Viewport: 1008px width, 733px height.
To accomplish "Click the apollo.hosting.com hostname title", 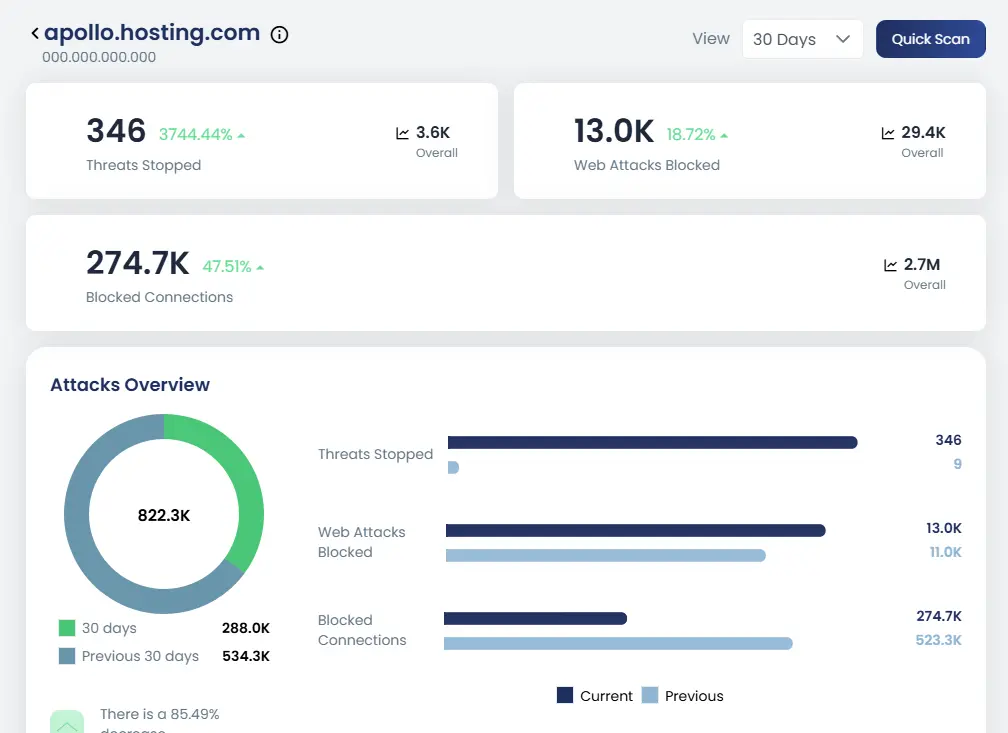I will coord(152,32).
